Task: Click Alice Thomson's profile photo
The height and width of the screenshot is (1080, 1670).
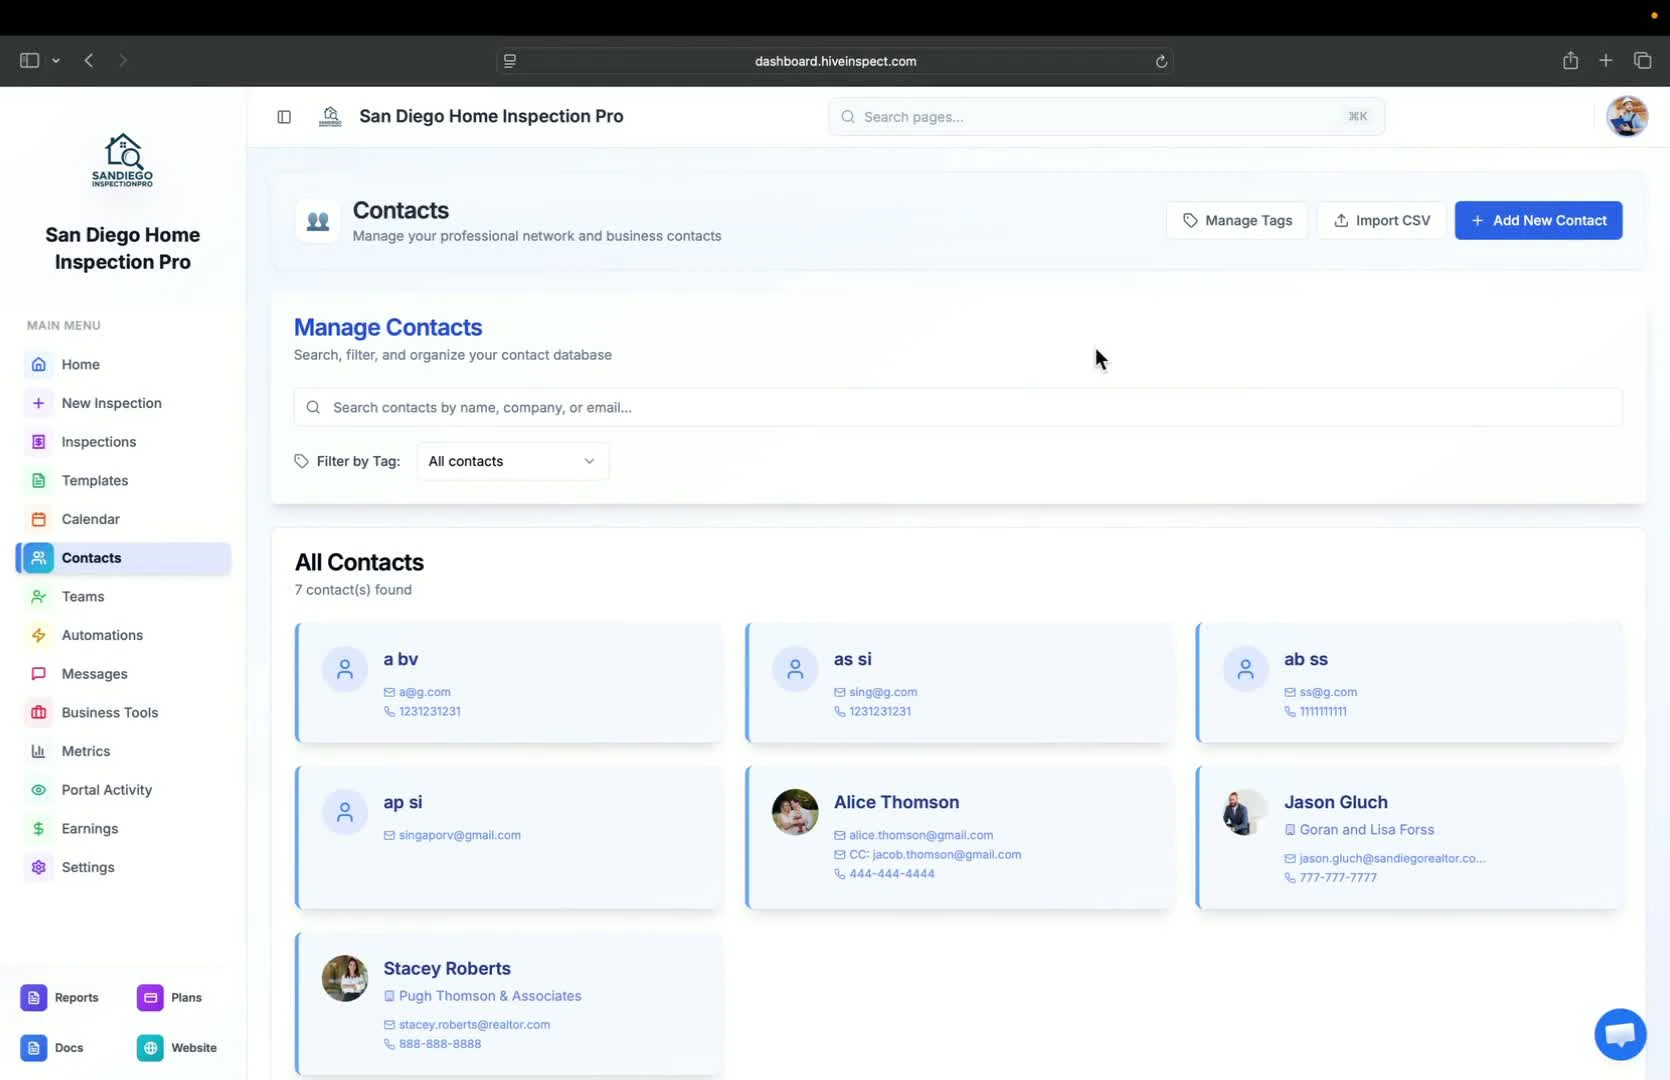Action: [795, 812]
